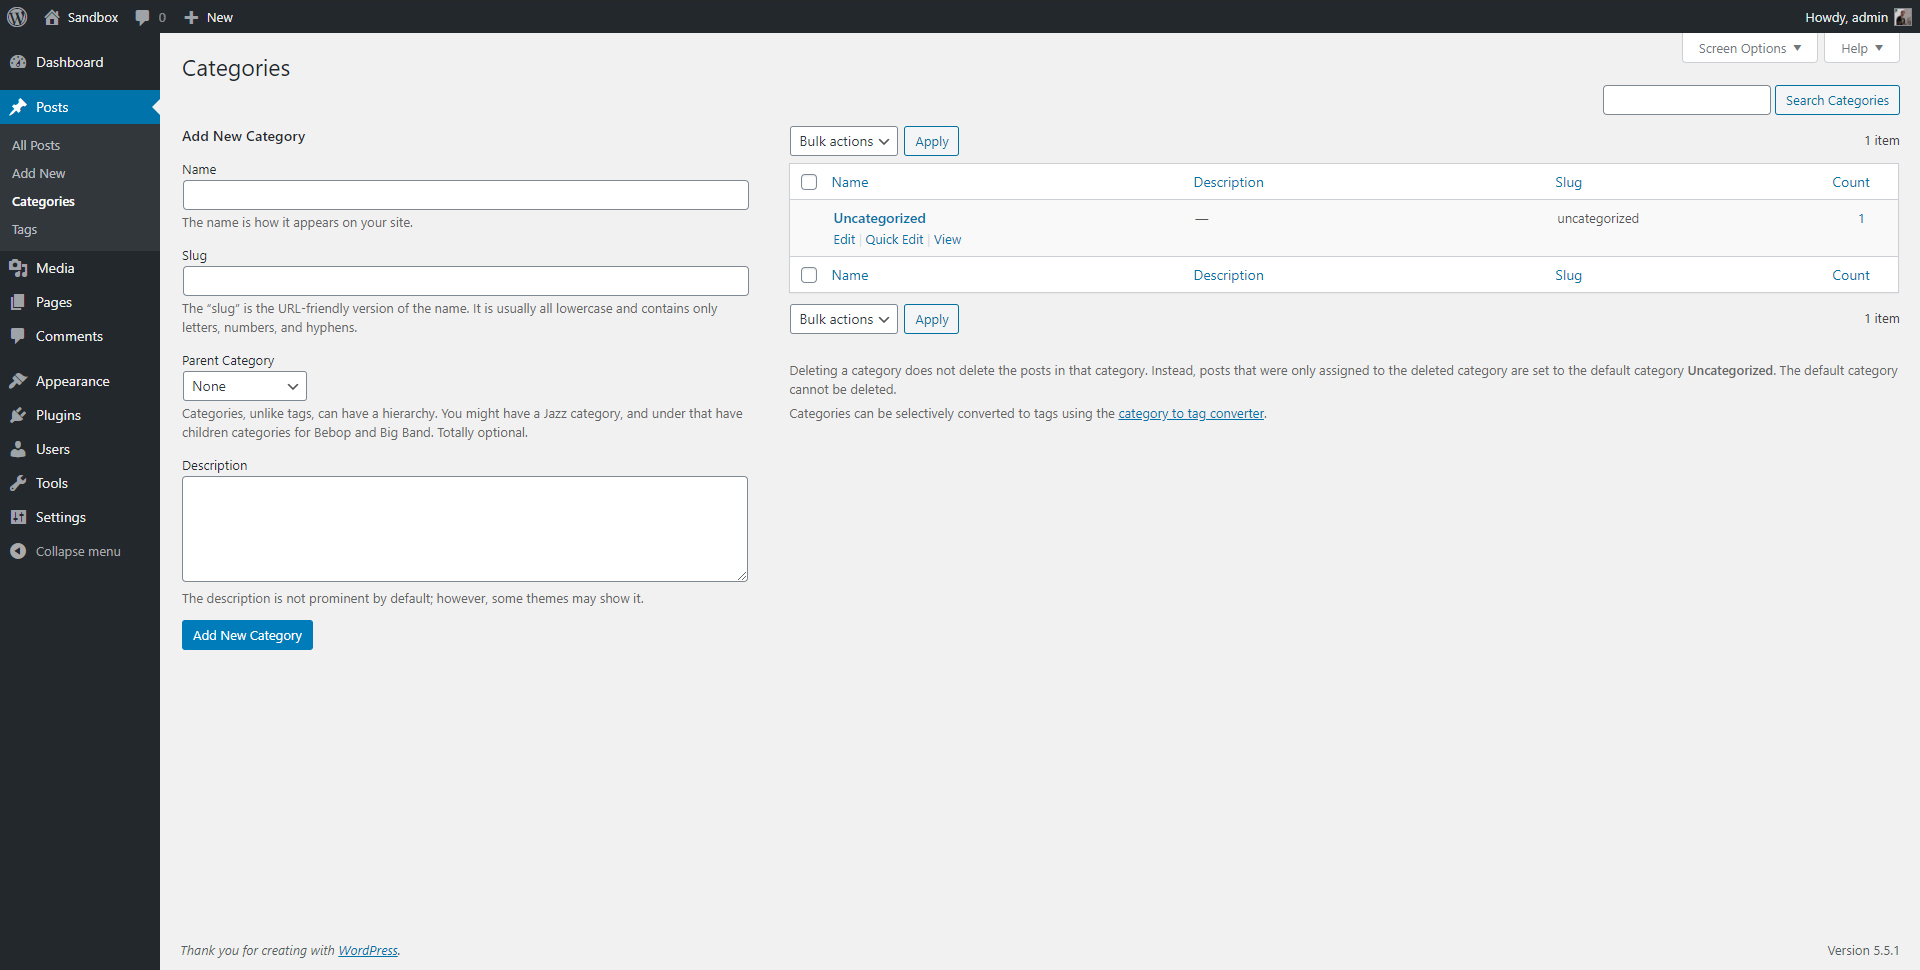Click the Users icon in the sidebar

coord(20,449)
